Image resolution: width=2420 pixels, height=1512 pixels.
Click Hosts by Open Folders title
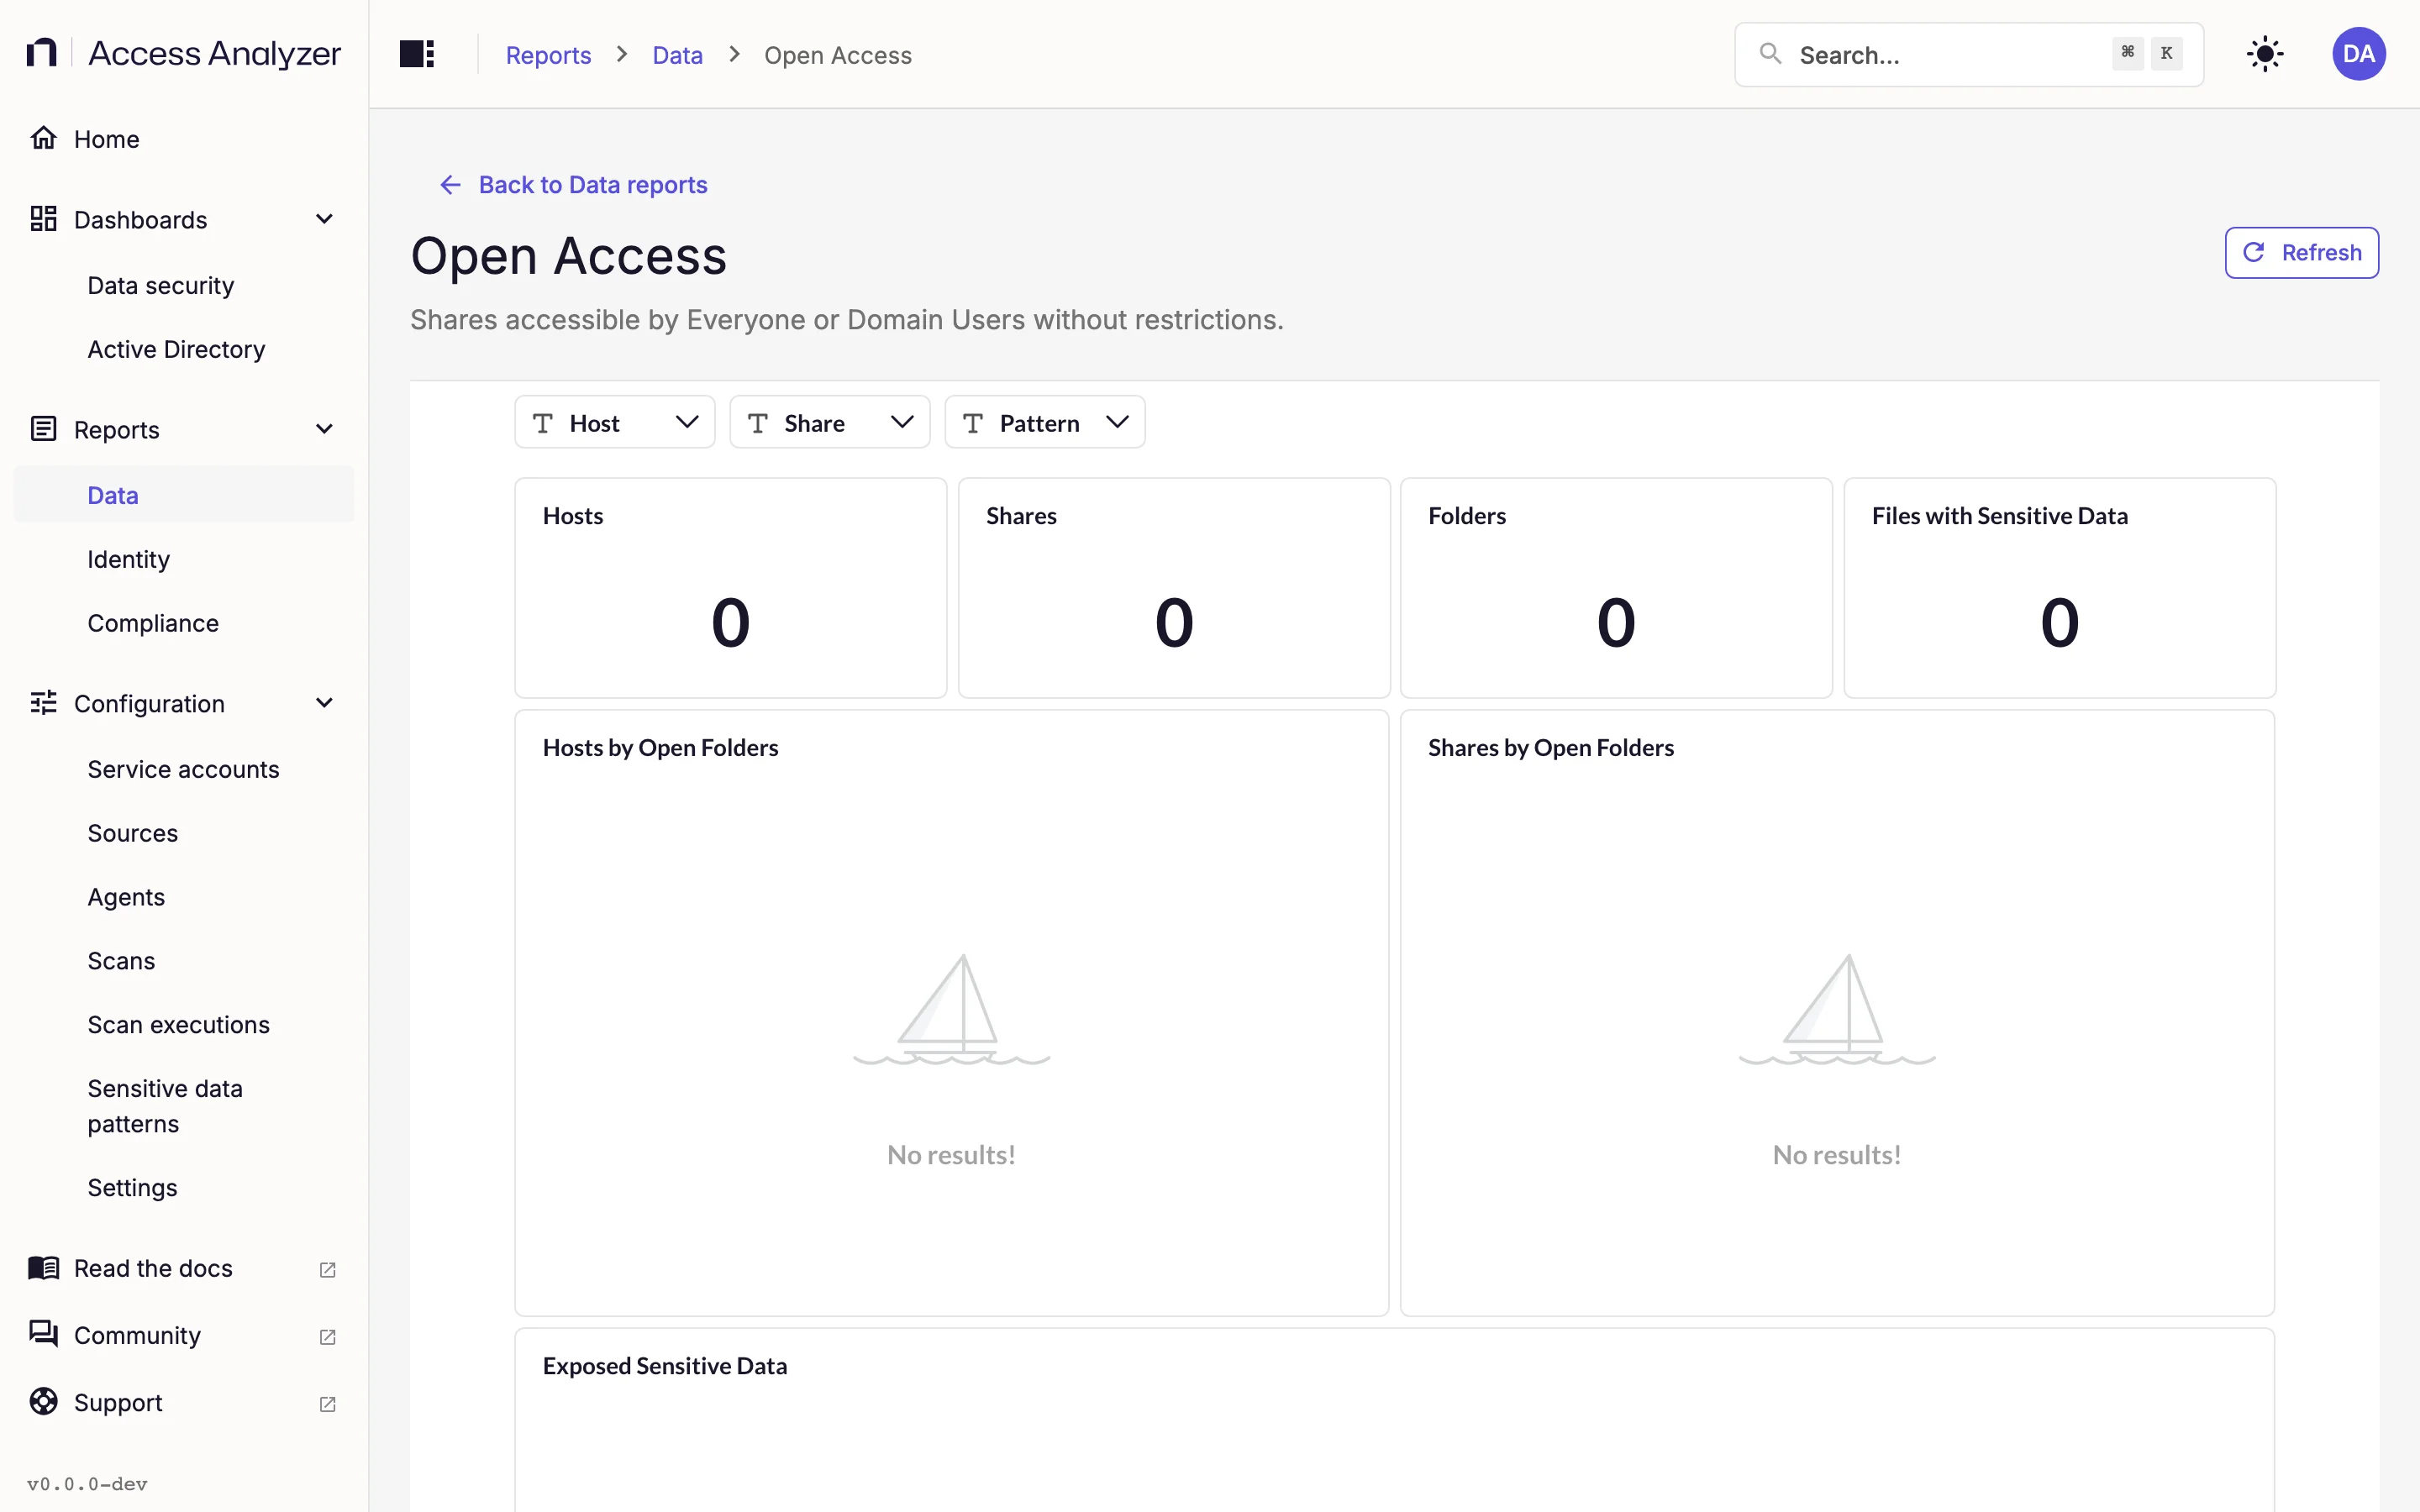[x=660, y=748]
